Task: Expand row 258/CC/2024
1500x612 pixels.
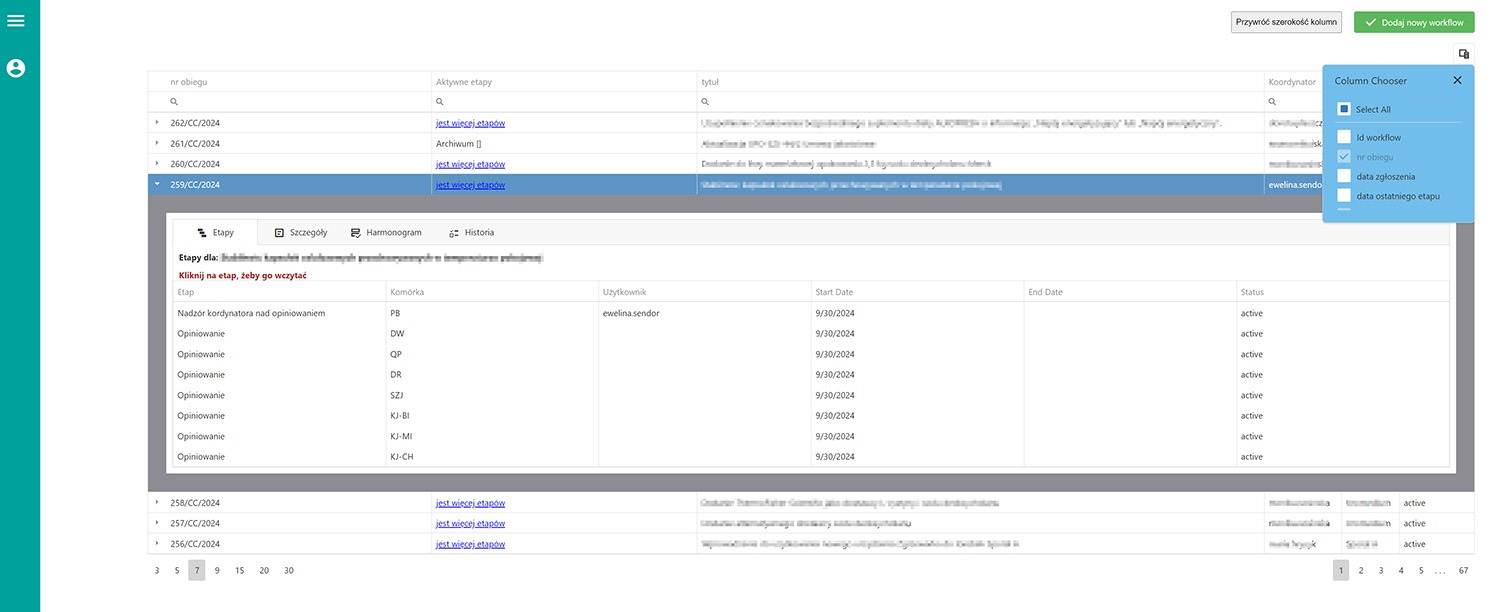Action: click(x=156, y=502)
